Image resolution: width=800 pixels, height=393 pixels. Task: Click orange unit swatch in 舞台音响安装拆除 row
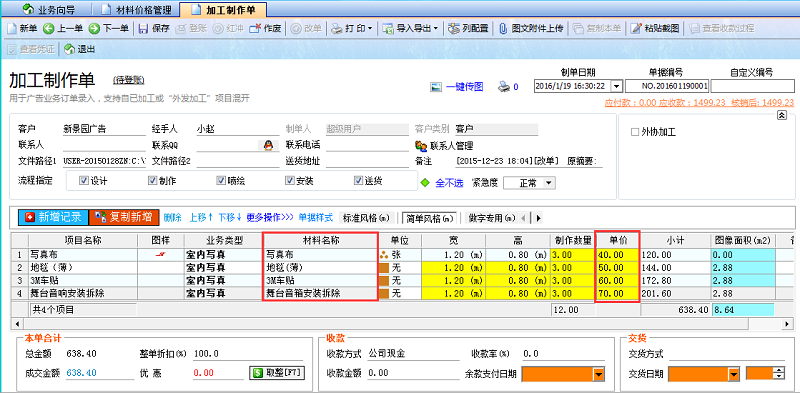384,293
